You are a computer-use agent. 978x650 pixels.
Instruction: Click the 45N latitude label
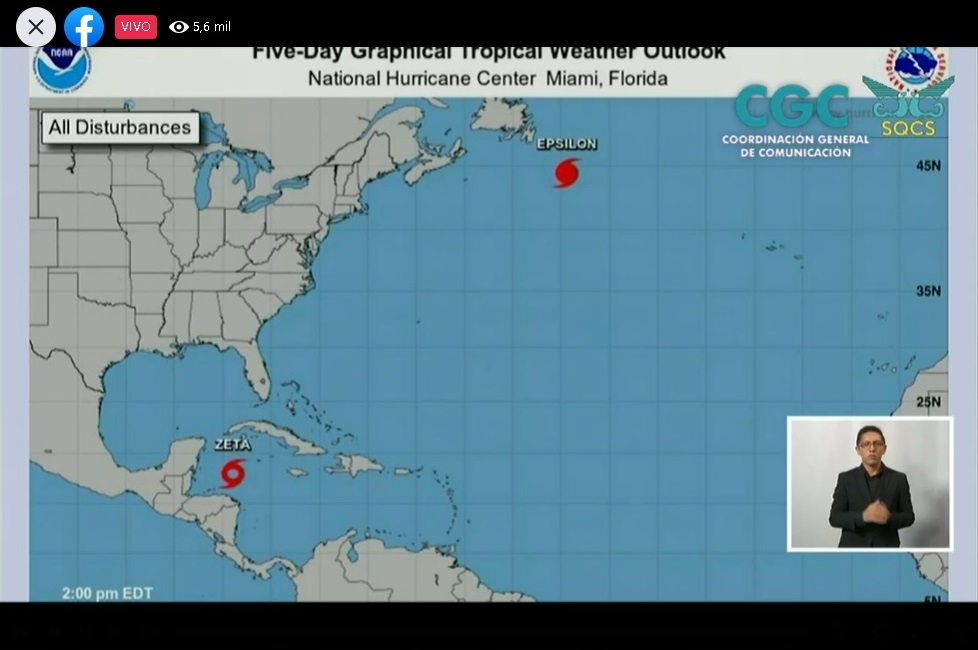click(x=928, y=165)
